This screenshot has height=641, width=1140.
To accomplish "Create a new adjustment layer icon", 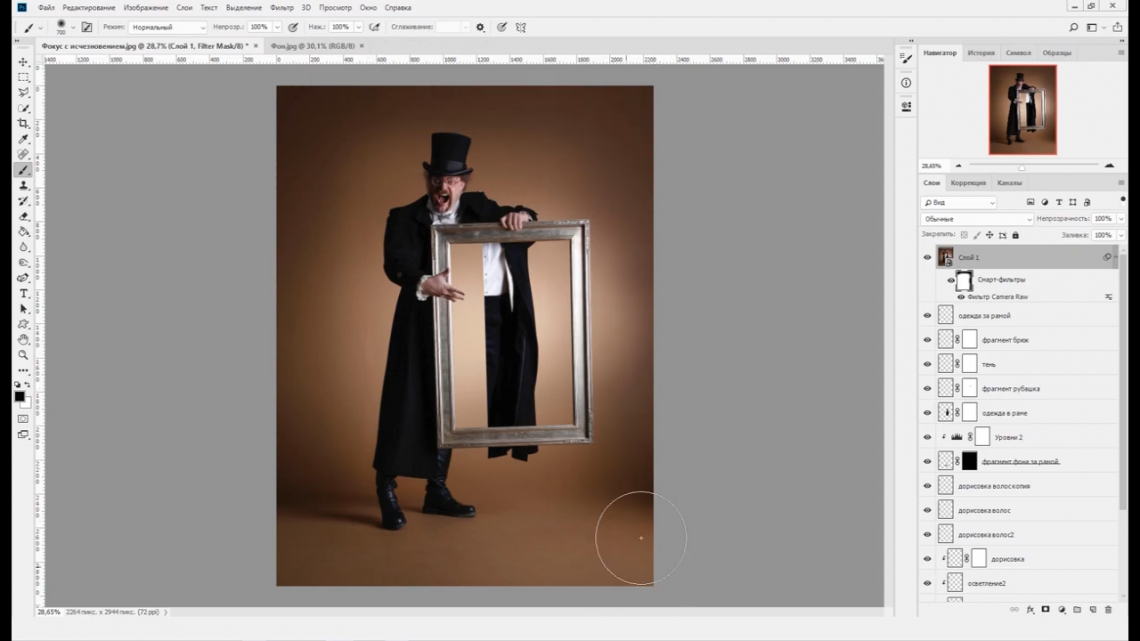I will 1061,610.
